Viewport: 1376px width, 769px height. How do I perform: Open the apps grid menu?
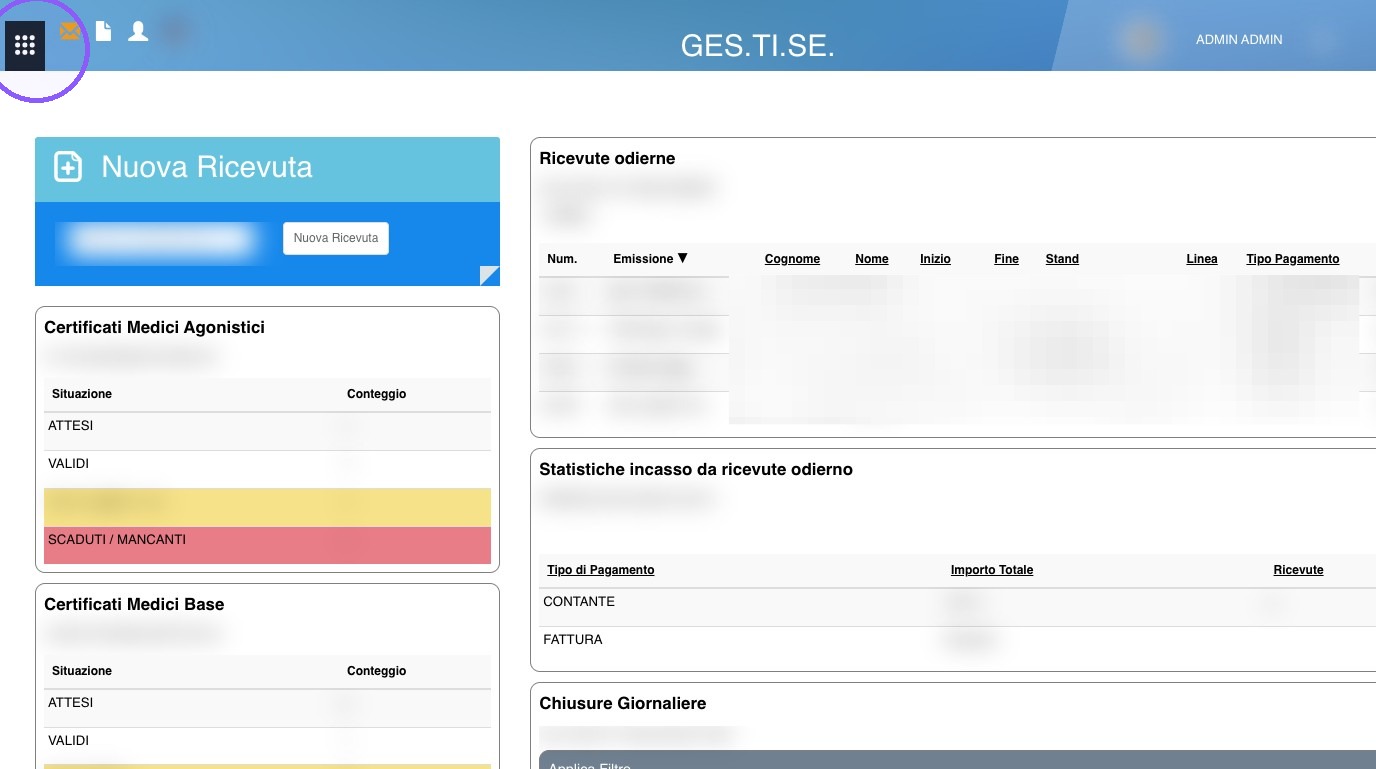coord(25,46)
